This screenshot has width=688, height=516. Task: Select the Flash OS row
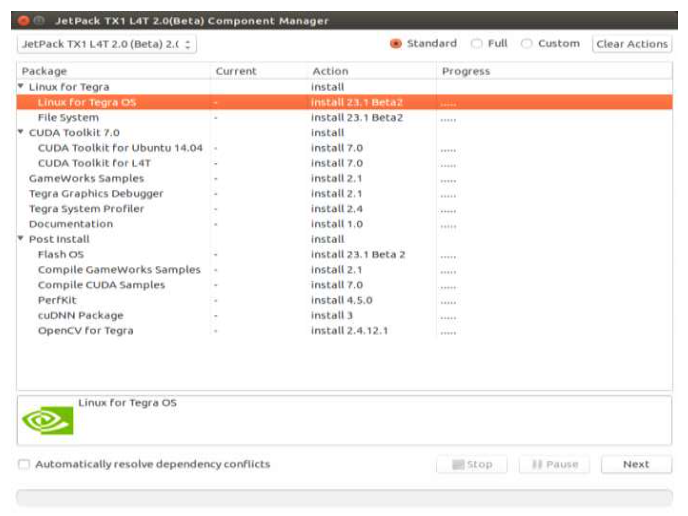pyautogui.click(x=344, y=254)
